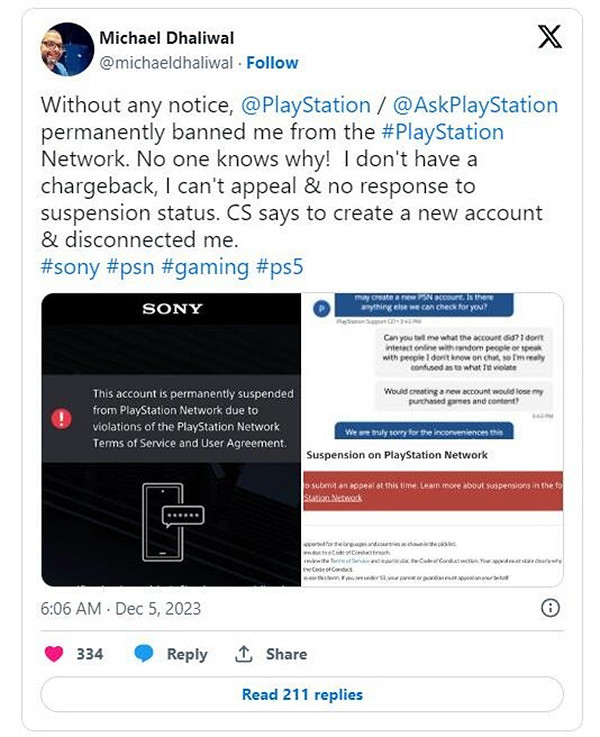
Task: Click Read 211 replies button
Action: 302,694
